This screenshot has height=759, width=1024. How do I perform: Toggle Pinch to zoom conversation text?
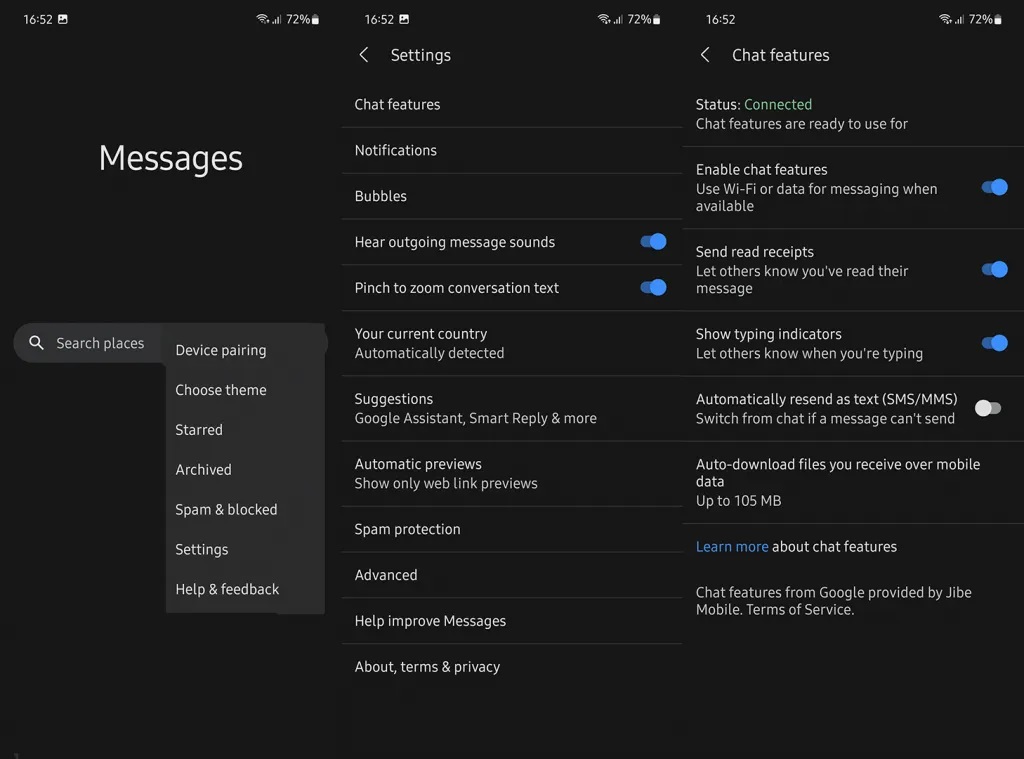653,287
